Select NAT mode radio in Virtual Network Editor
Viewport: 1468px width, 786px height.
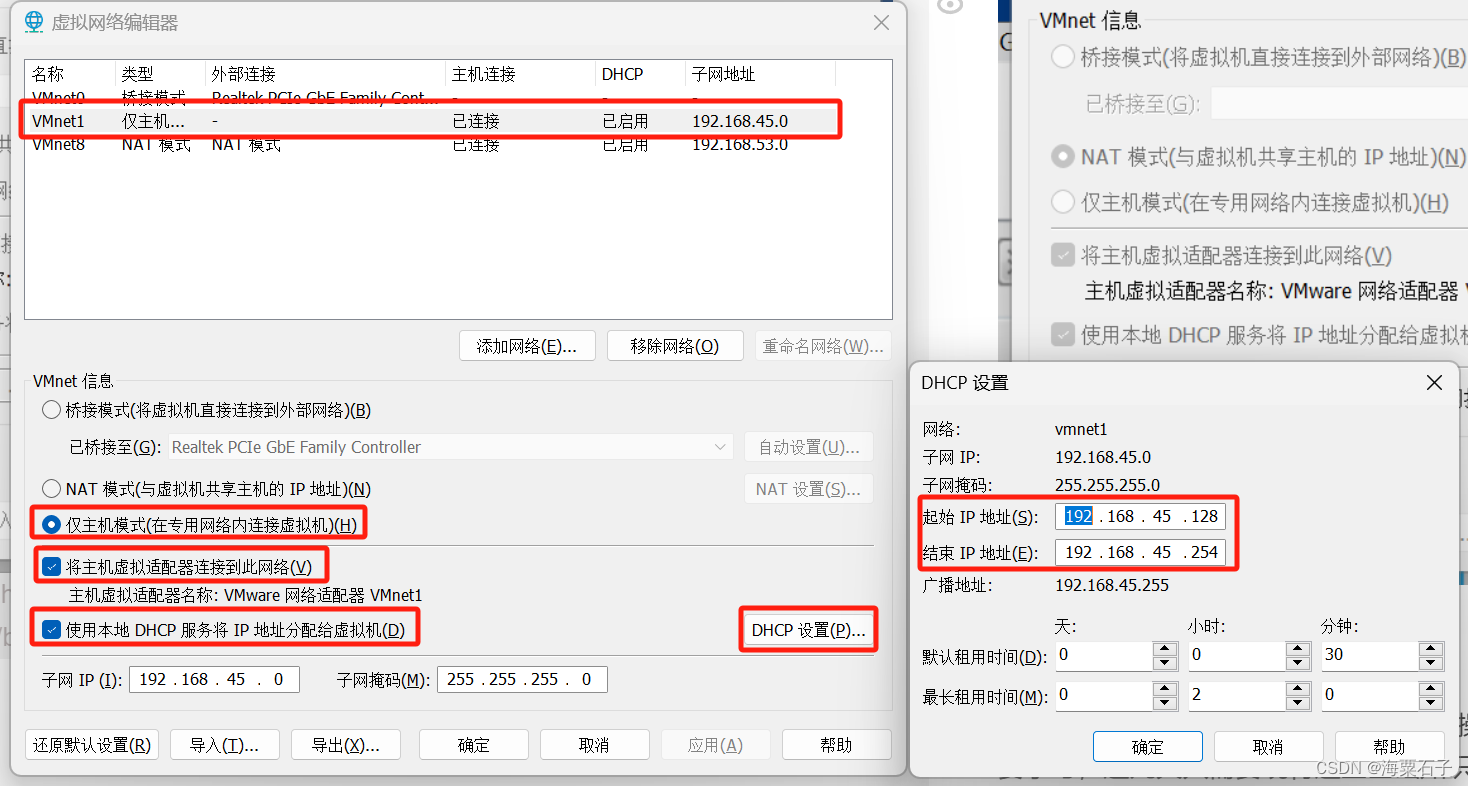(51, 489)
